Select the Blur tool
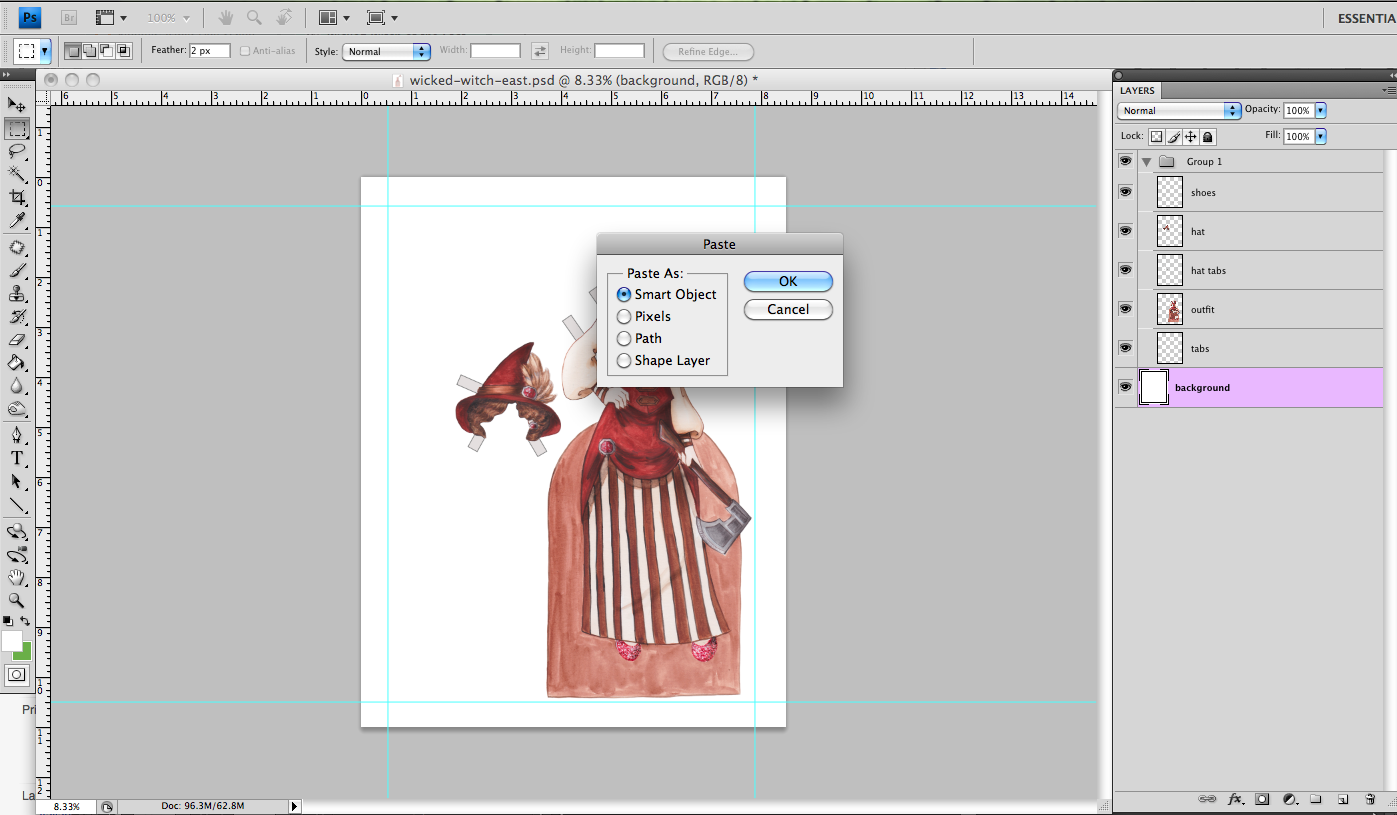Screen dimensions: 1397x815 (17, 385)
